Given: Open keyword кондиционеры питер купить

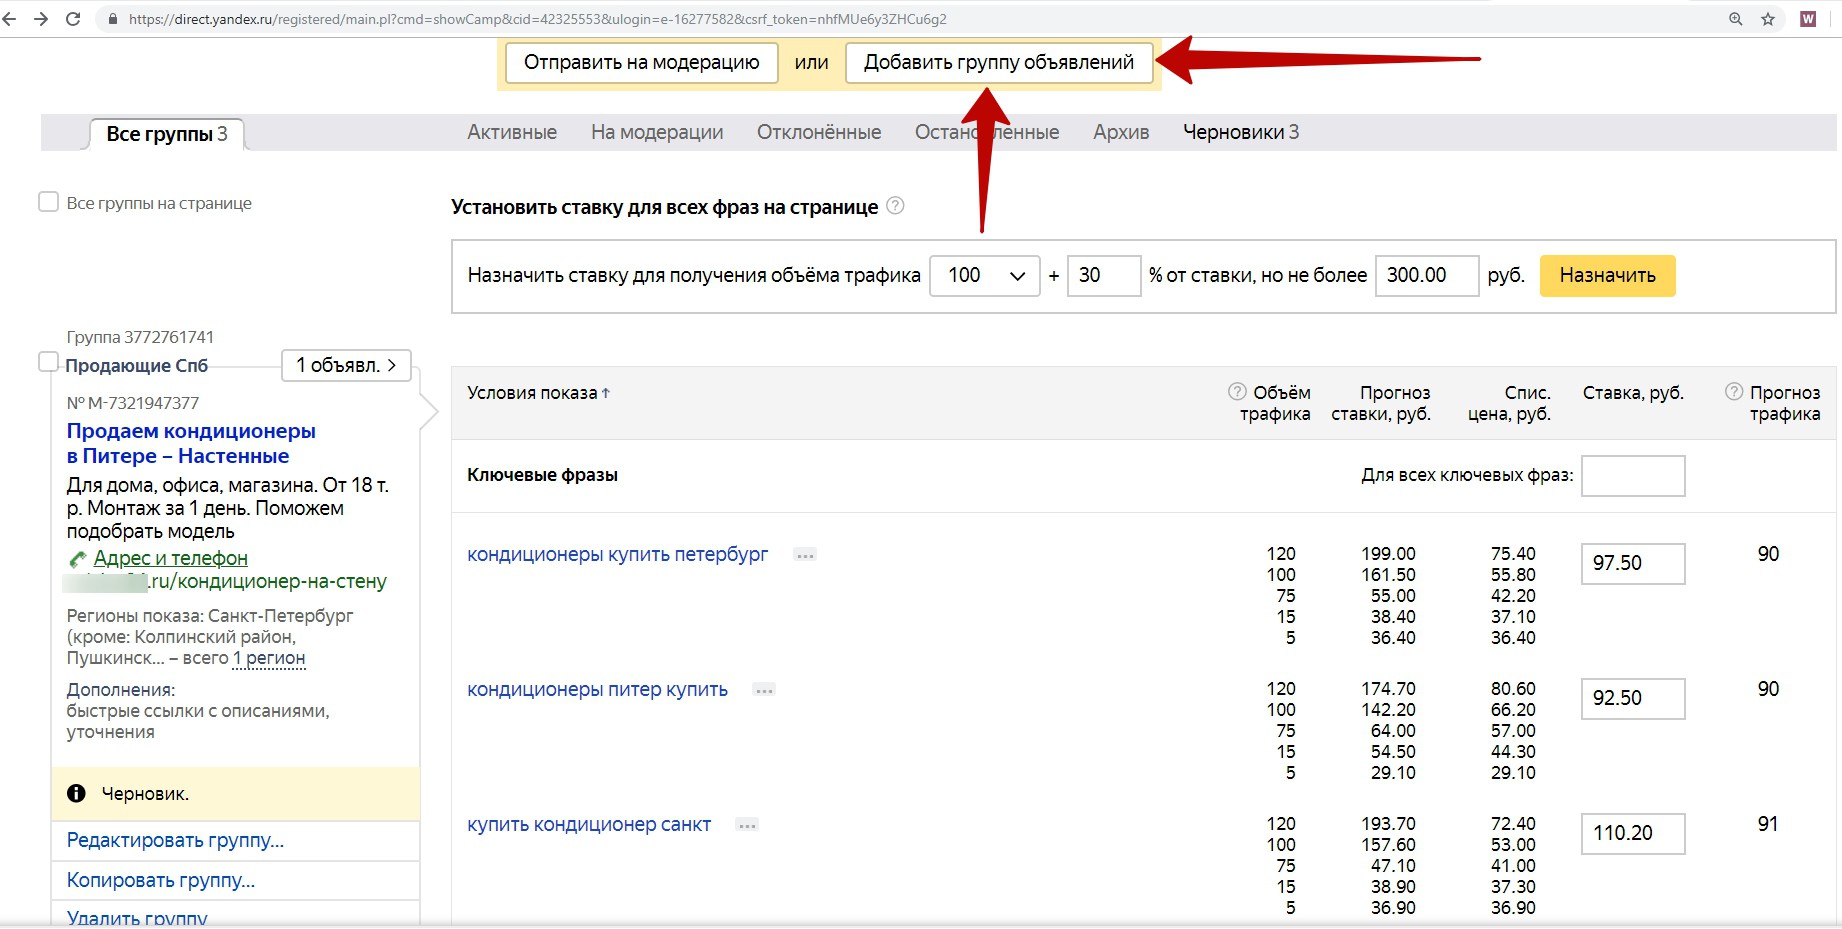Looking at the screenshot, I should 597,689.
